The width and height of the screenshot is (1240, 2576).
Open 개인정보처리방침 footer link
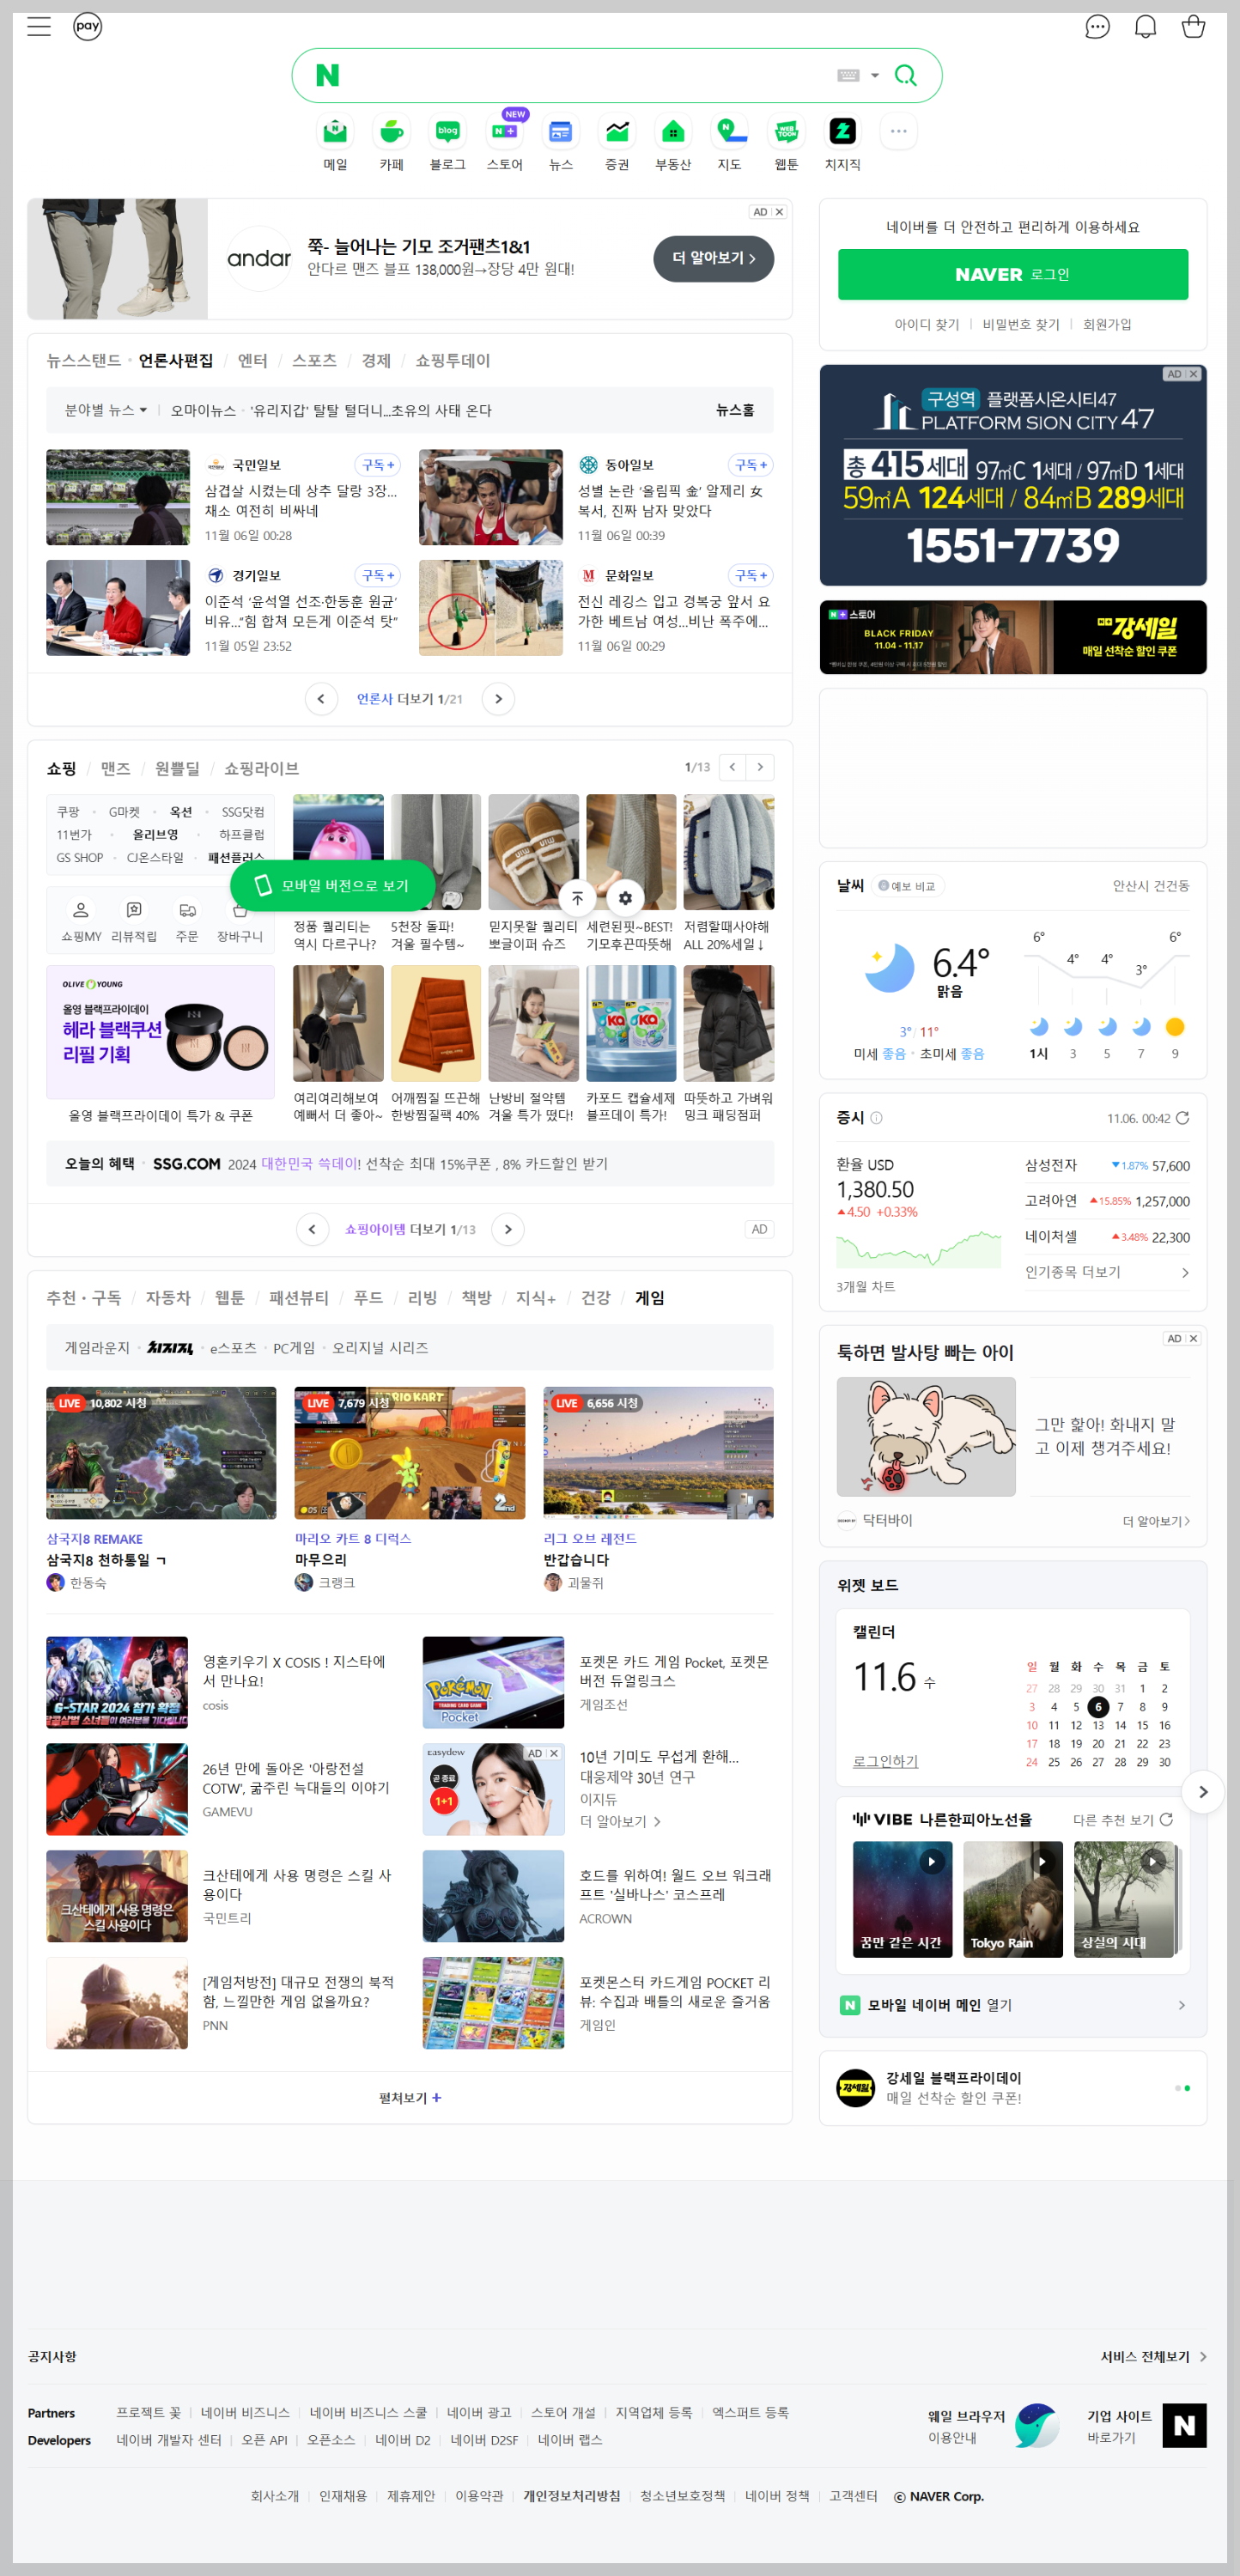point(571,2496)
